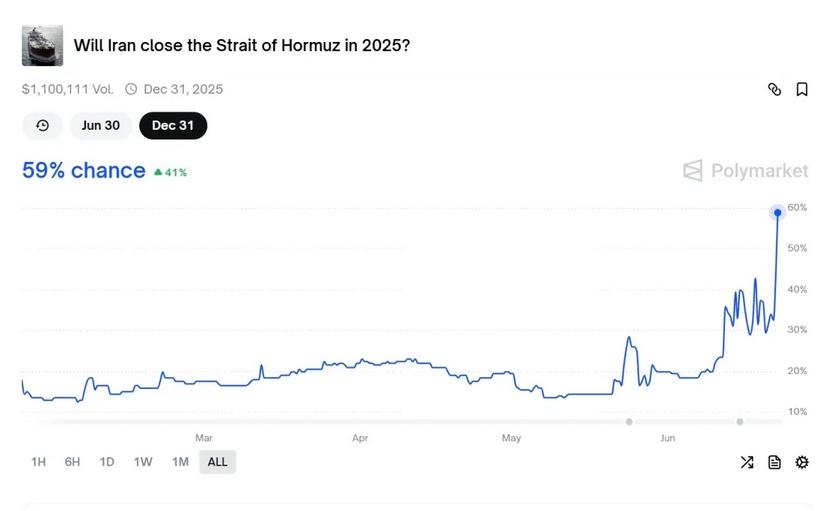The height and width of the screenshot is (511, 832).
Task: Select the Dec 31 date pill
Action: [x=173, y=126]
